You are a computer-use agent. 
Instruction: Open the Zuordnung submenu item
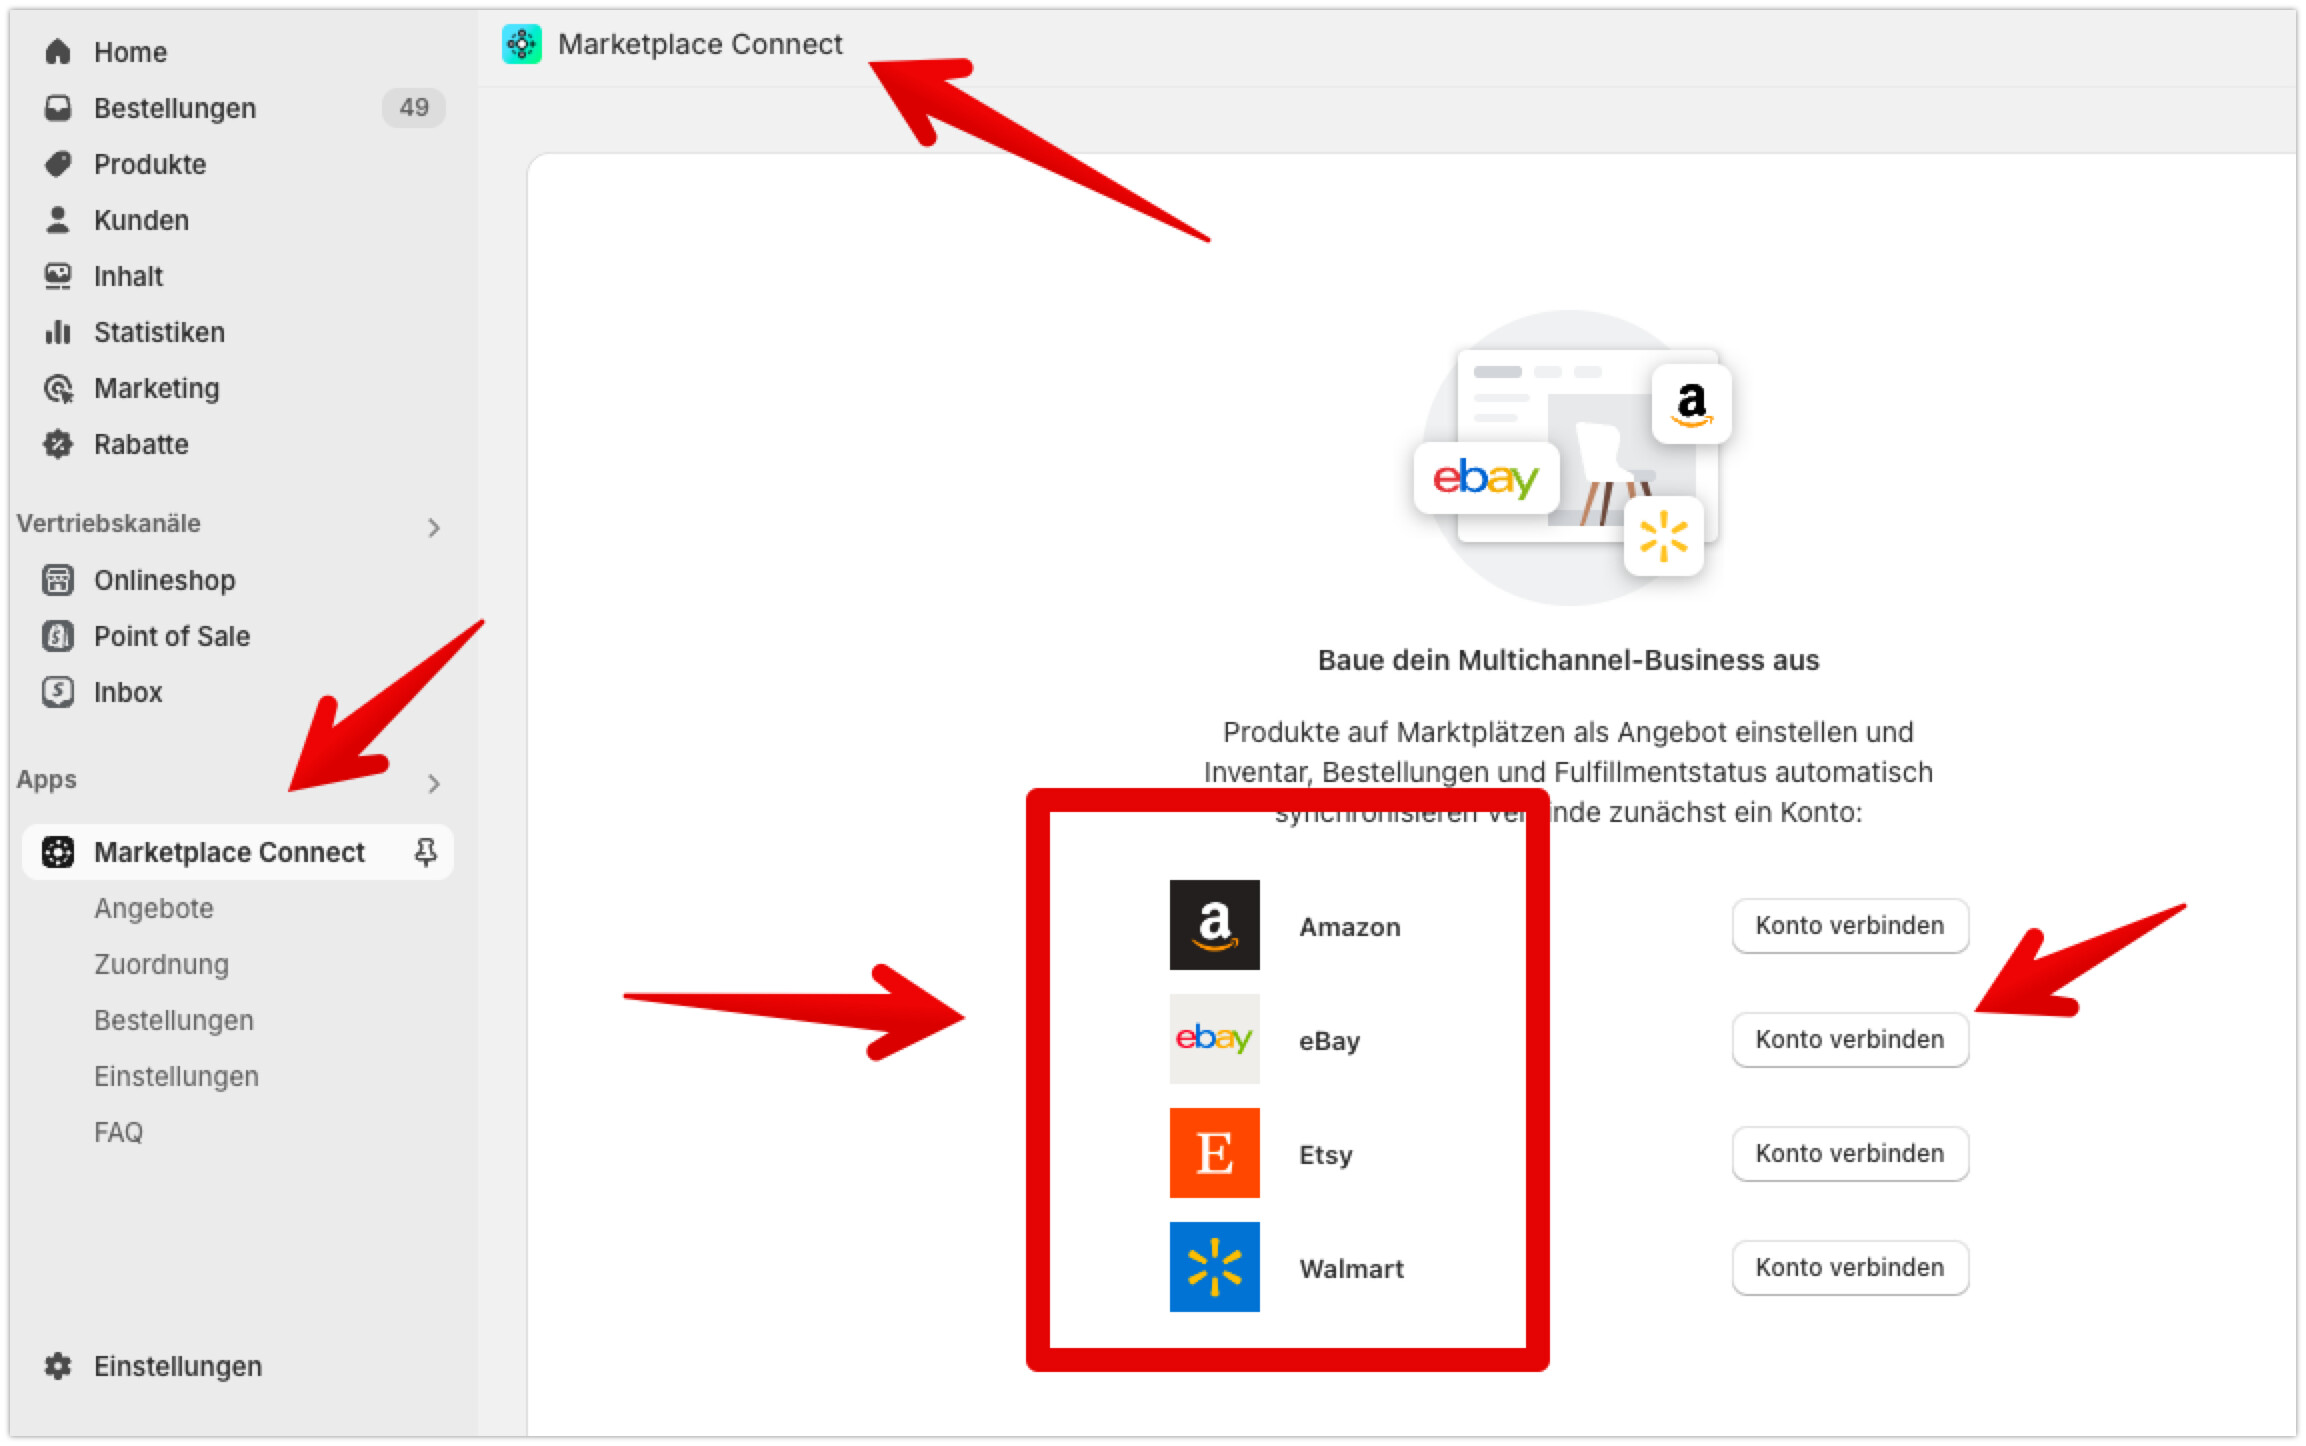click(x=161, y=964)
